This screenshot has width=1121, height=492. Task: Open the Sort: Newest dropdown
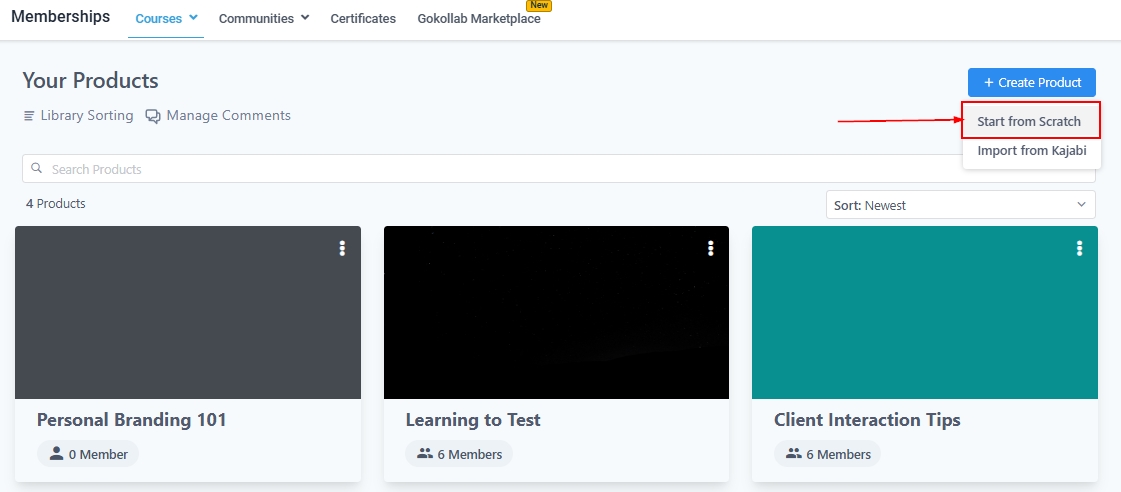tap(960, 205)
